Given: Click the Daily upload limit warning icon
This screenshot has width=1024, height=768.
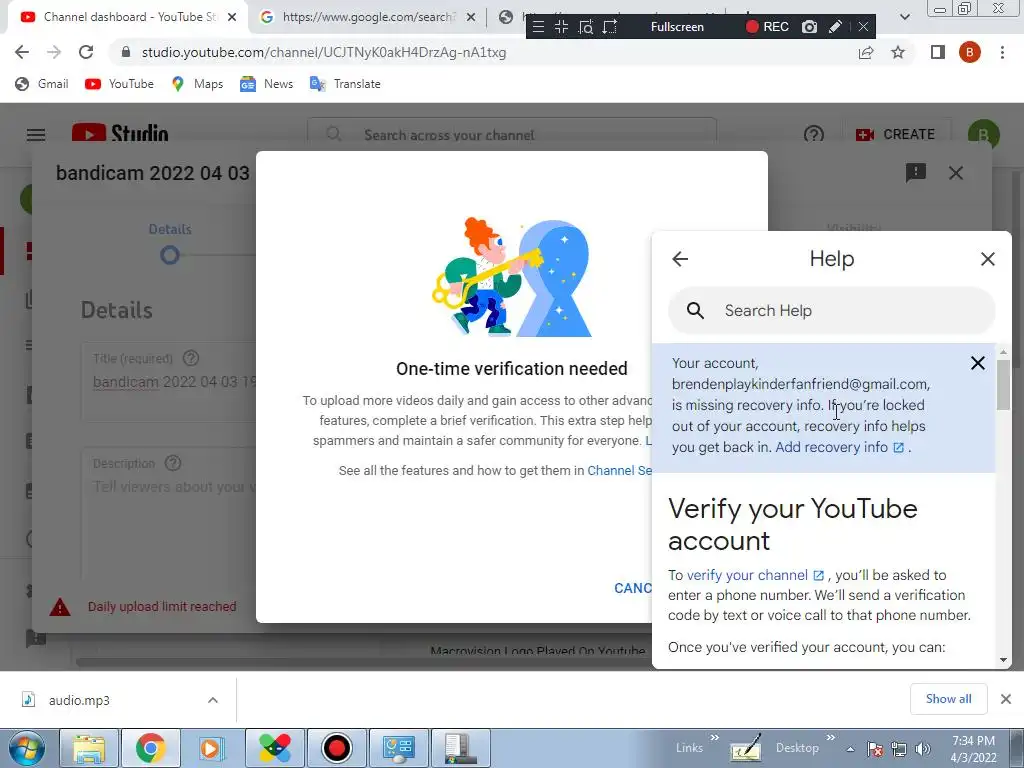Looking at the screenshot, I should point(59,607).
